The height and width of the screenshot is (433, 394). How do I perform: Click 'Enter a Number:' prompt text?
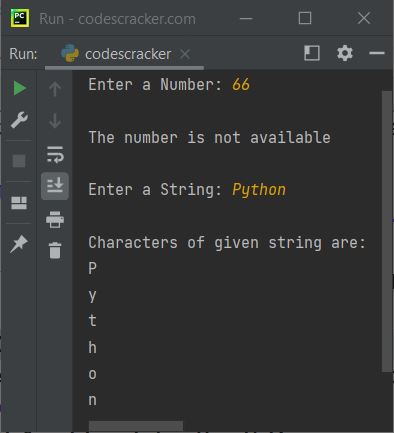coord(155,84)
